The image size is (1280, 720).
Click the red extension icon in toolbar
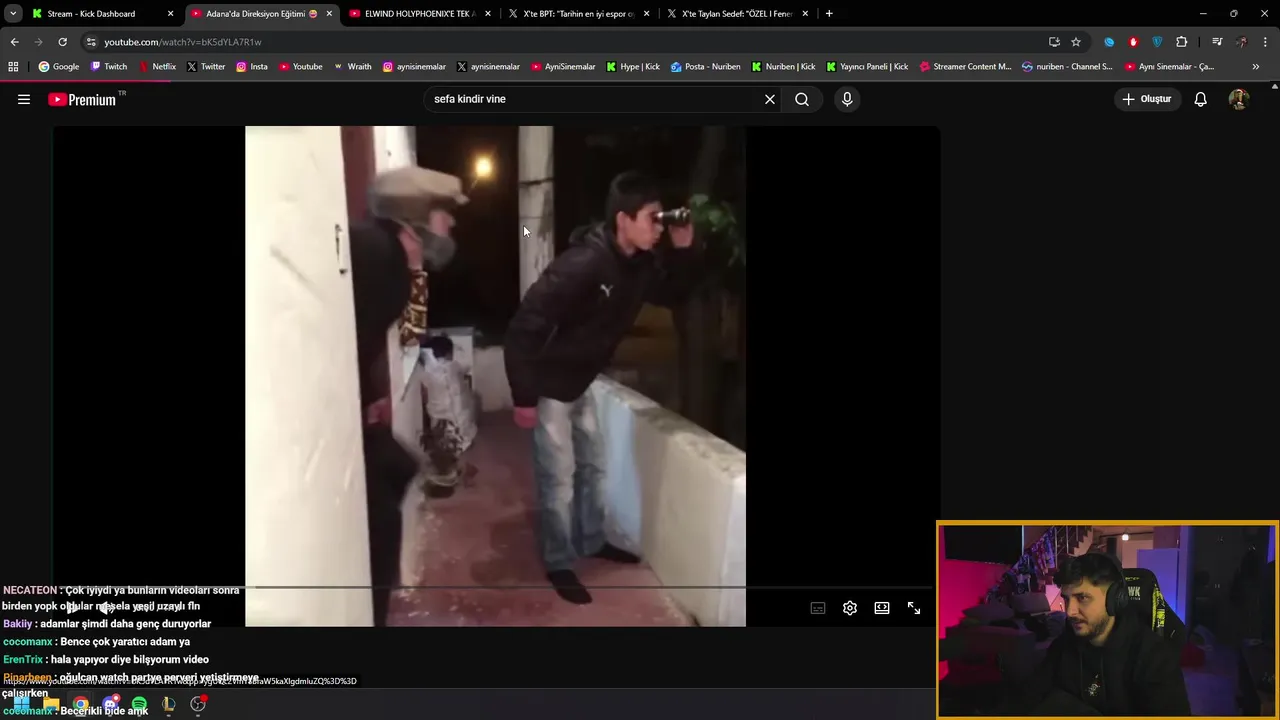(x=1133, y=42)
